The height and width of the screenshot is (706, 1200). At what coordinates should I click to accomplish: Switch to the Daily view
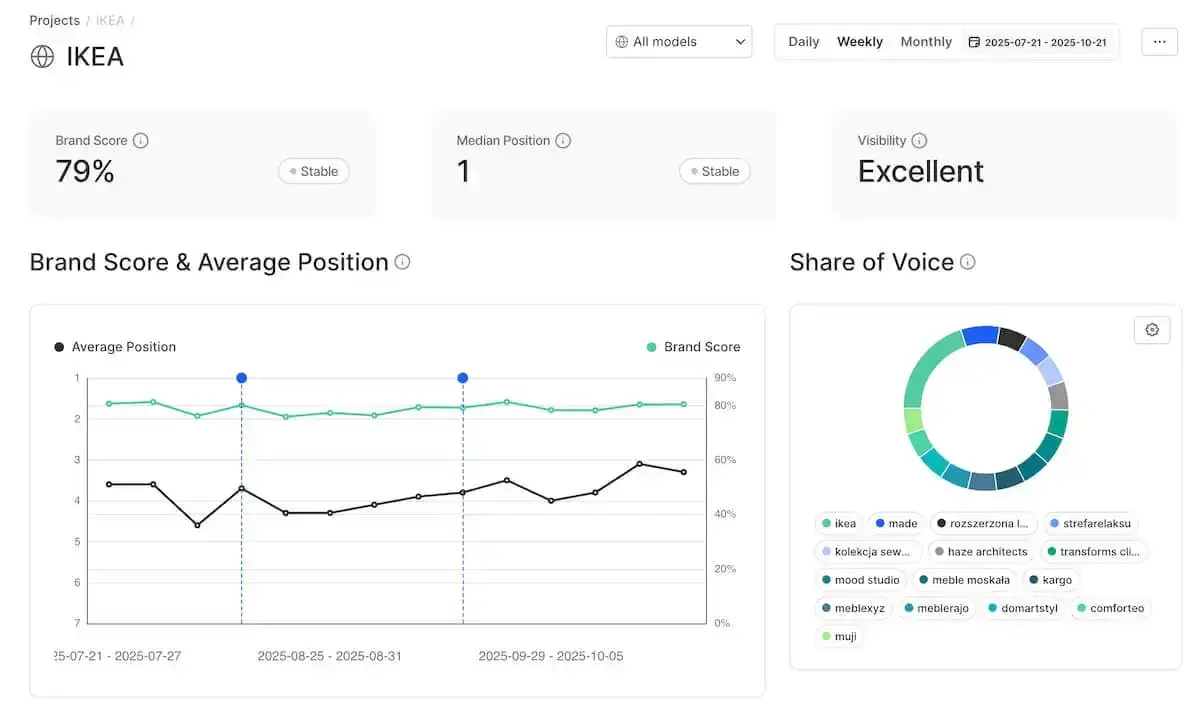click(803, 42)
